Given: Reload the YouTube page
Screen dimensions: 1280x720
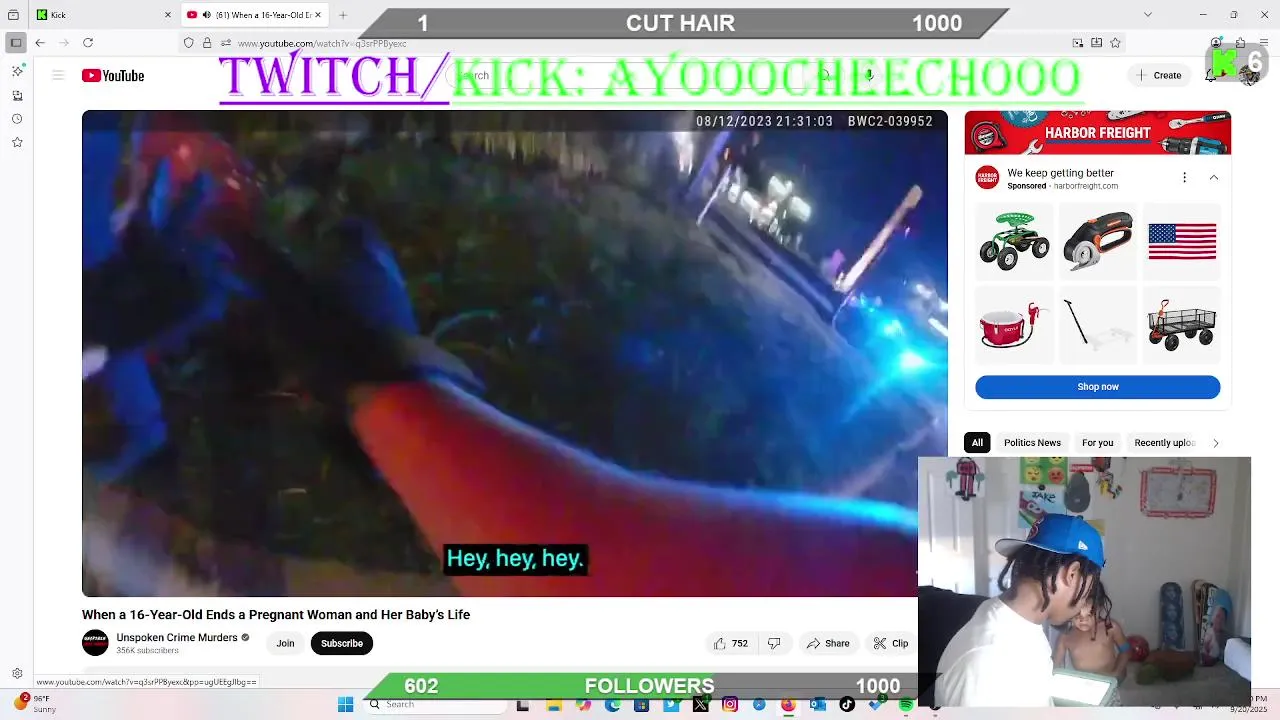Looking at the screenshot, I should click(x=88, y=43).
